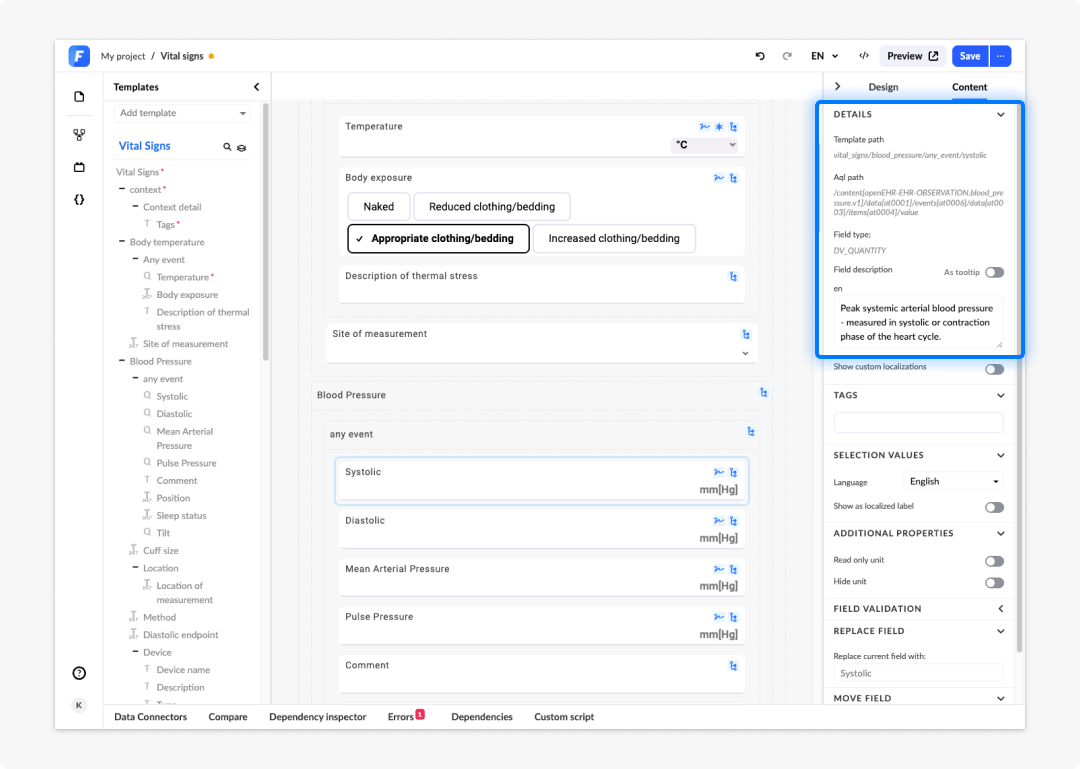Undo the last change
This screenshot has height=769, width=1080.
[x=760, y=56]
